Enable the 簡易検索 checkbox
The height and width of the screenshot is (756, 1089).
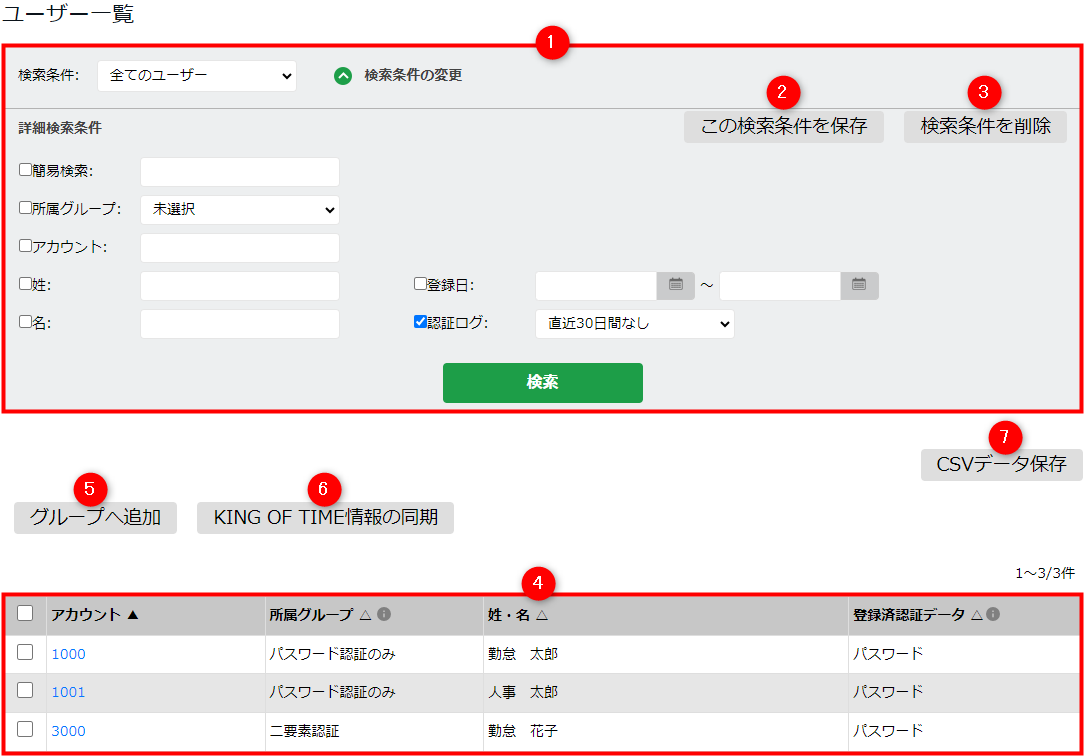pos(25,169)
